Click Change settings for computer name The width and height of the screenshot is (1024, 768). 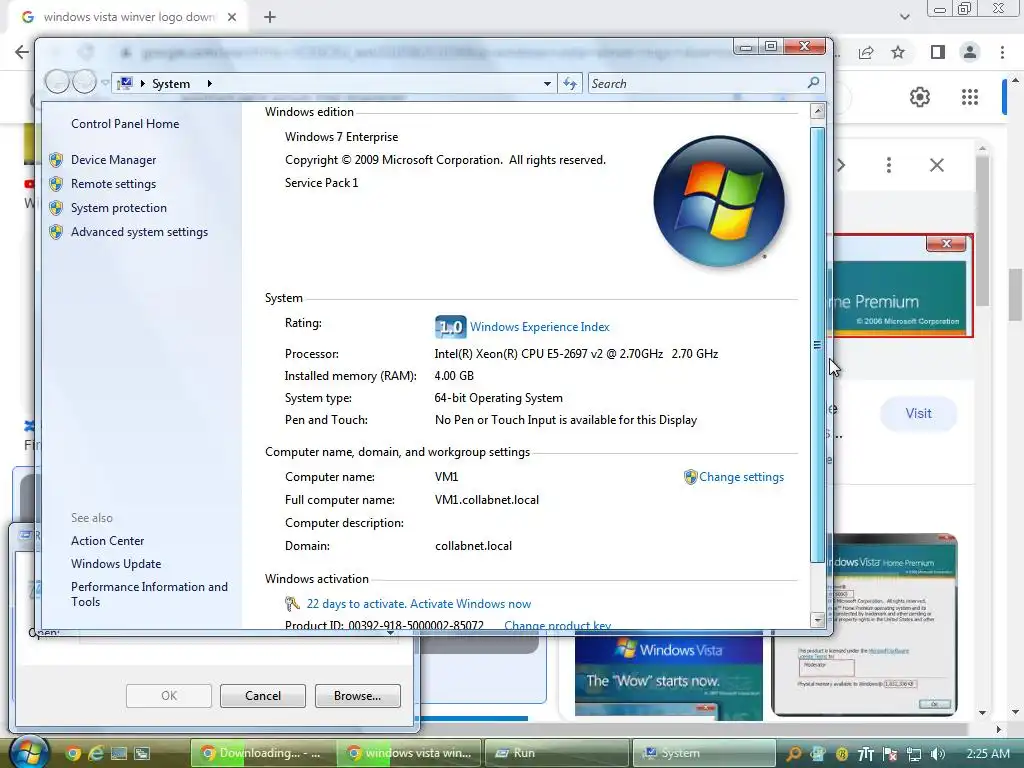click(x=741, y=477)
